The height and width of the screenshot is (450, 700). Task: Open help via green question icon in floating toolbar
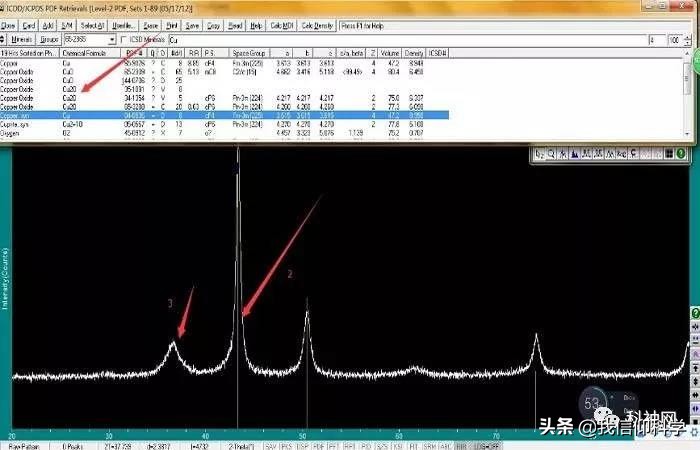pyautogui.click(x=680, y=154)
